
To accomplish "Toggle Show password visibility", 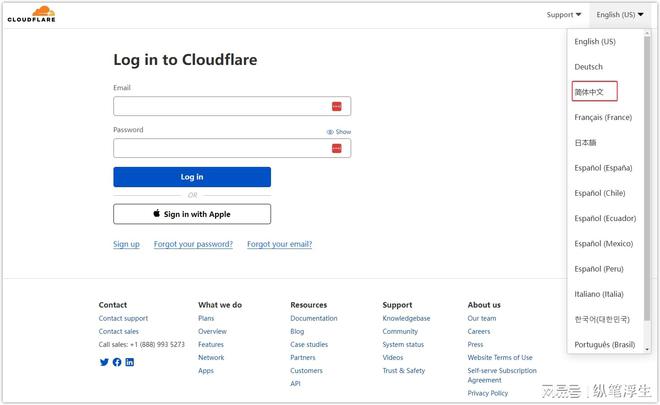I will coord(338,132).
